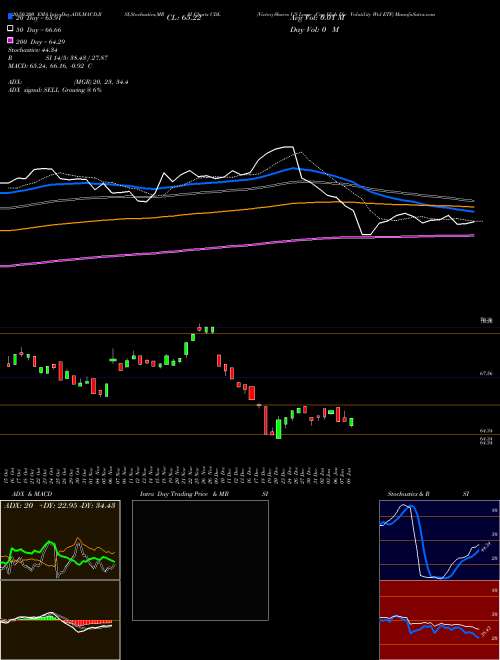Click the tall red candlestick at the low

click(x=266, y=420)
